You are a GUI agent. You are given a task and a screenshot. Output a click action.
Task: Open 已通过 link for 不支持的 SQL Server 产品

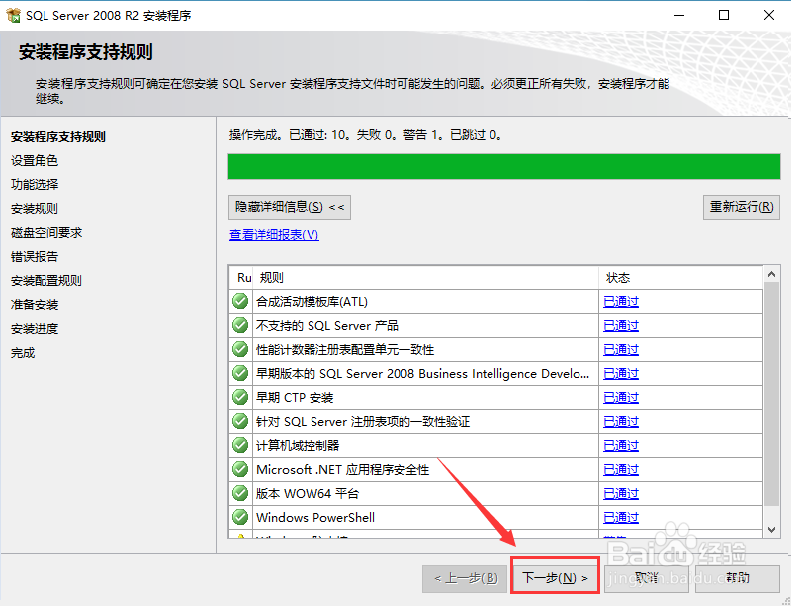621,325
